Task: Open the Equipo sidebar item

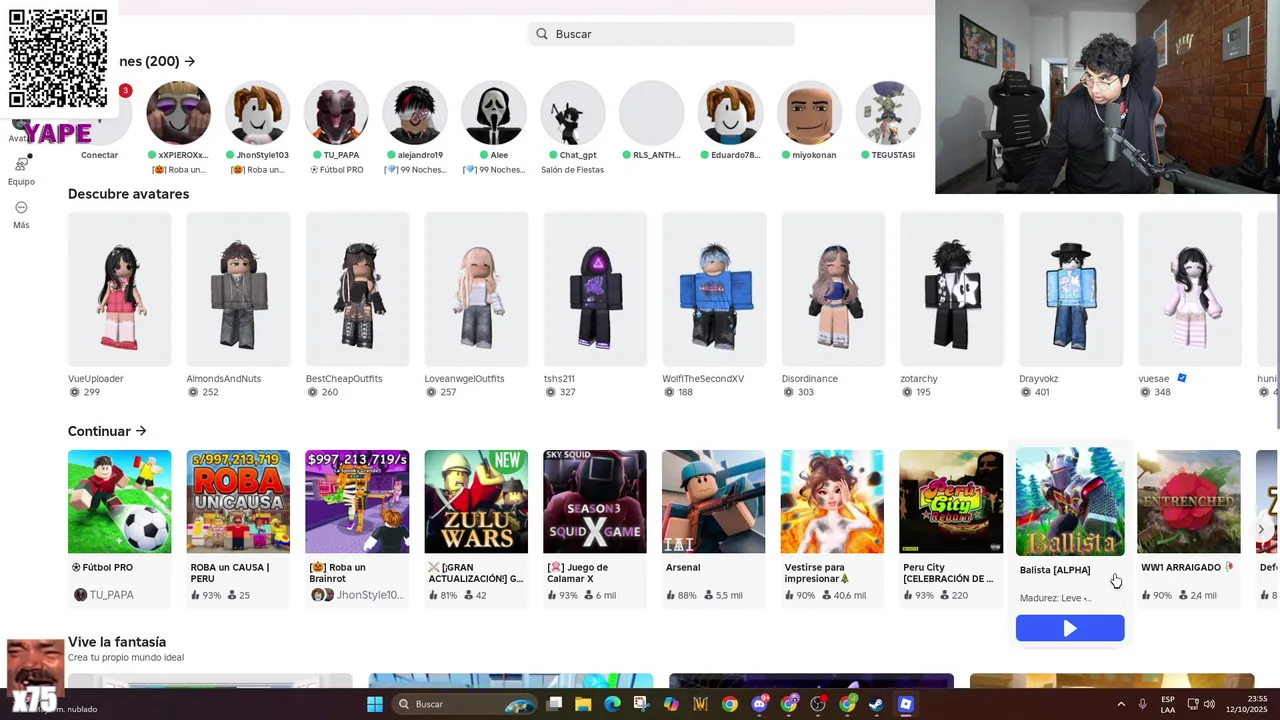Action: coord(21,170)
